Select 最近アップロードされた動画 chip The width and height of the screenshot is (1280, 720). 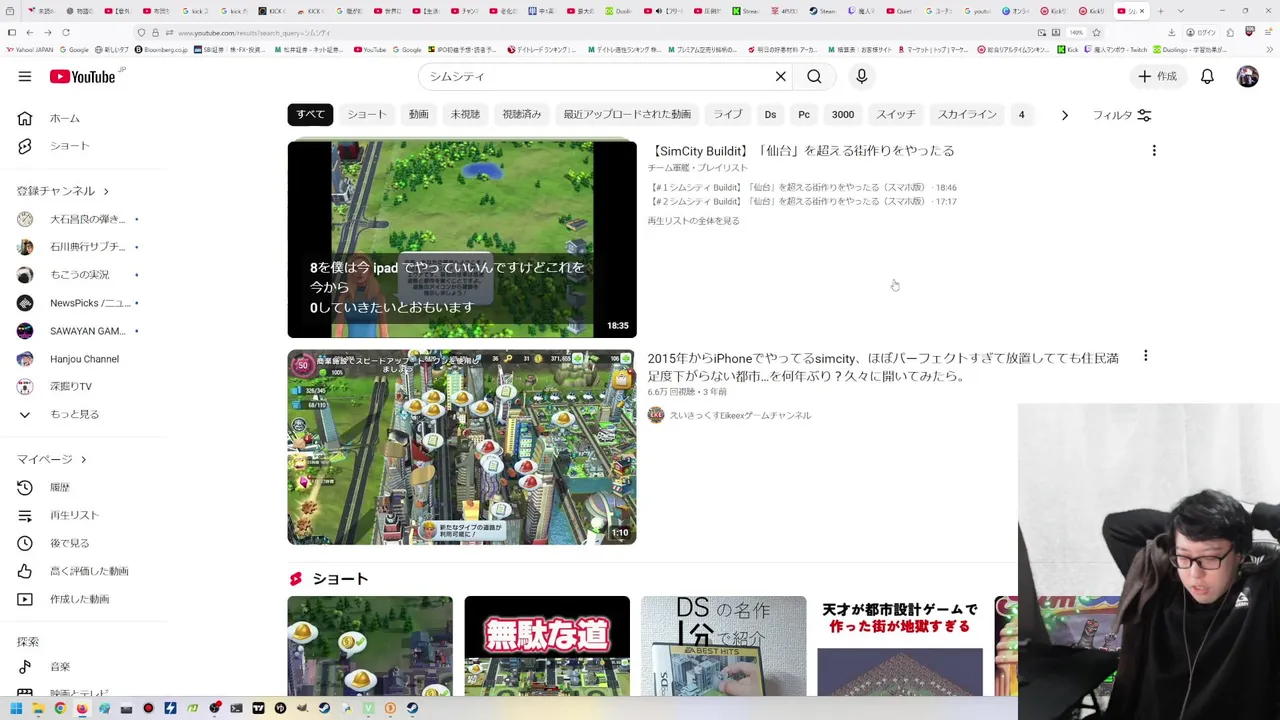click(x=627, y=114)
